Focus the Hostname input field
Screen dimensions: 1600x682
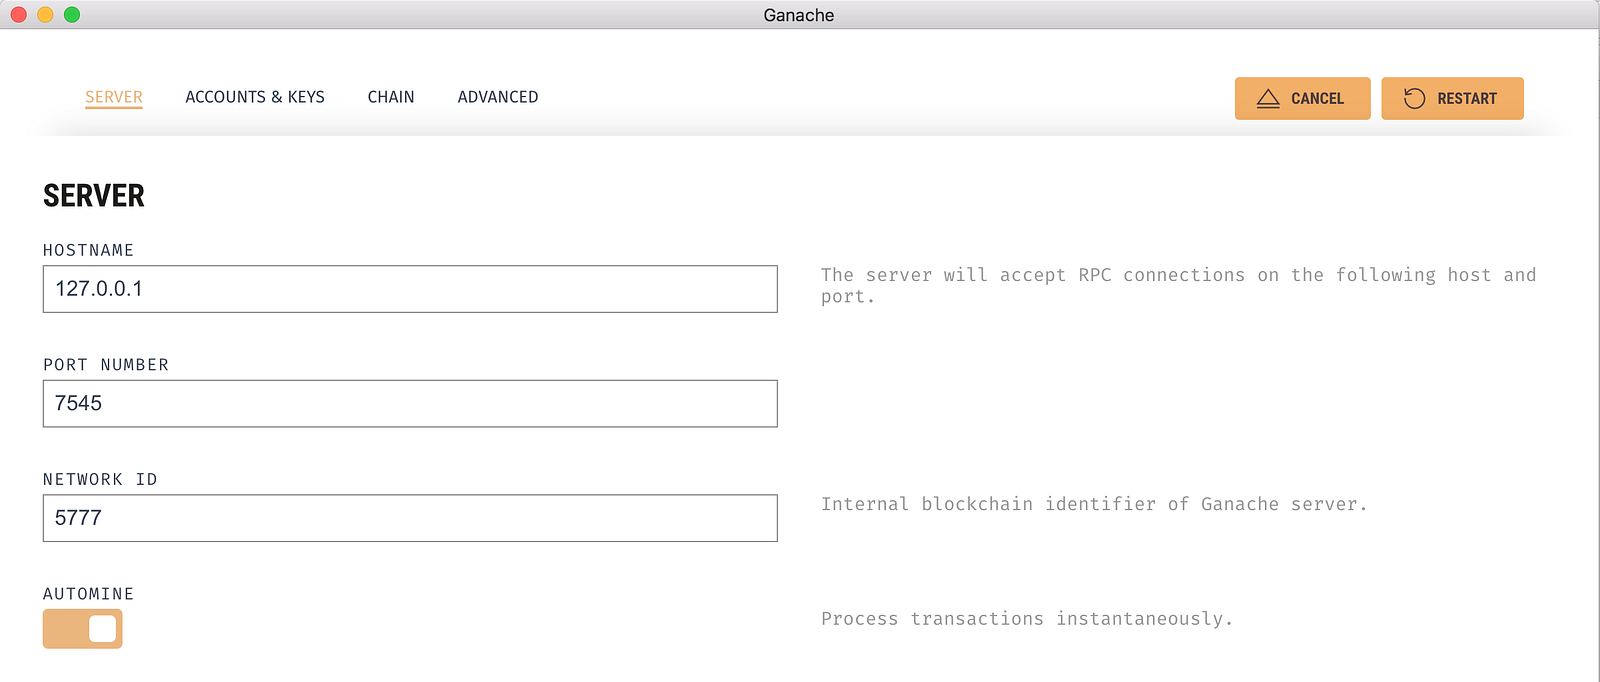click(x=410, y=289)
